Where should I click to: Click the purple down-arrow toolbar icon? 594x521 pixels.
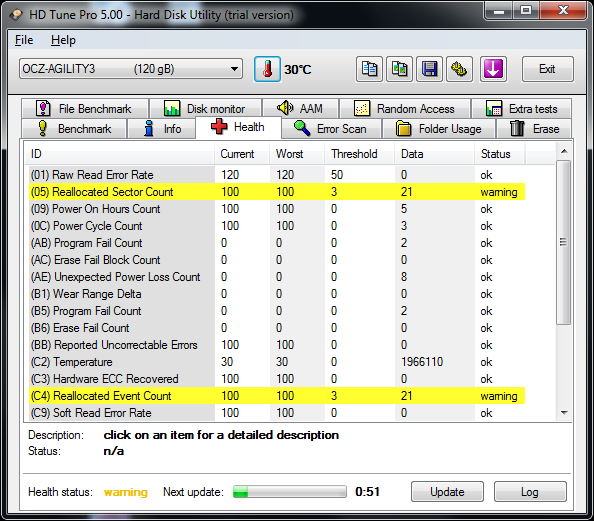(493, 69)
